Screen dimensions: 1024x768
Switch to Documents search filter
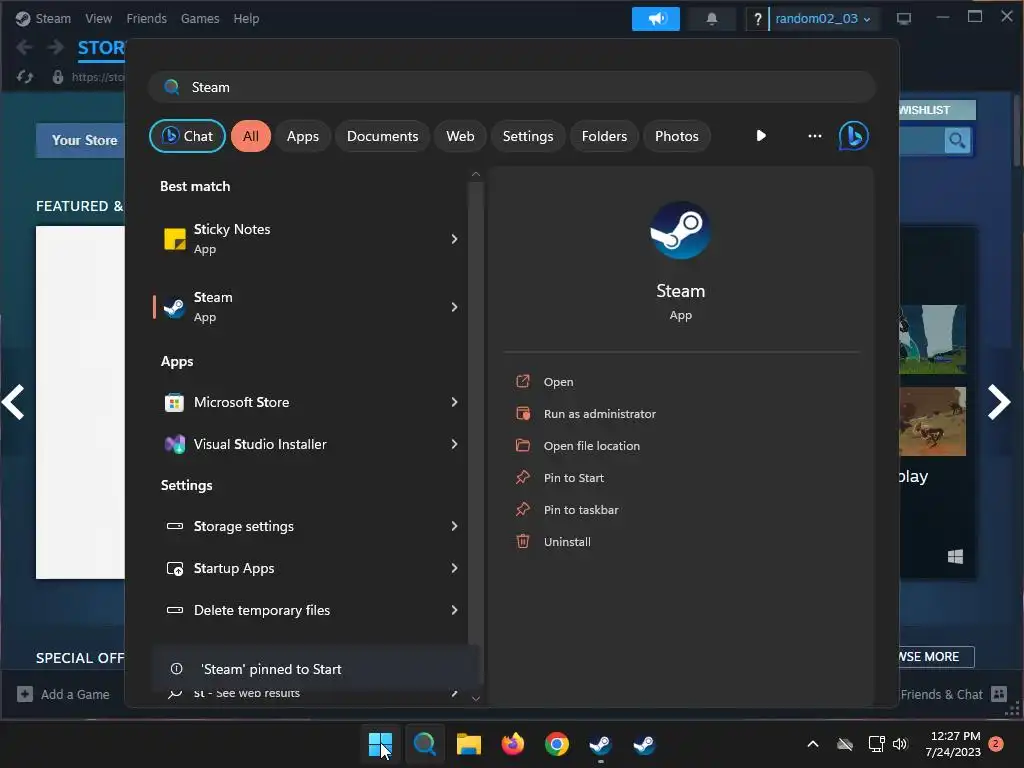382,136
